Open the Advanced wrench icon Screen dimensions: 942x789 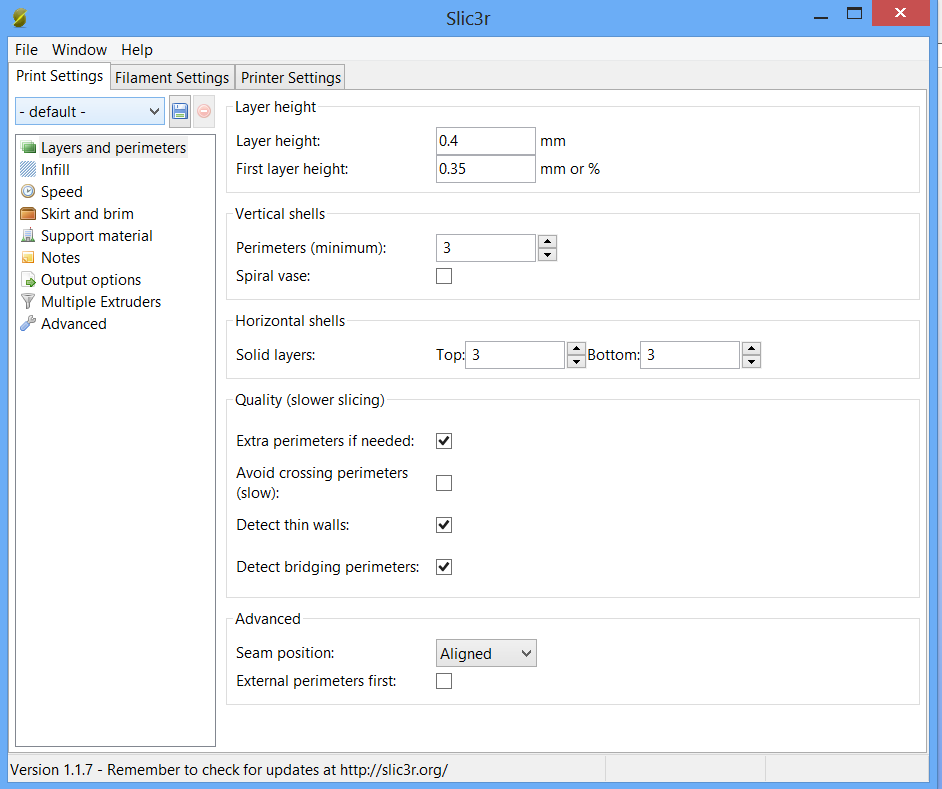coord(28,324)
